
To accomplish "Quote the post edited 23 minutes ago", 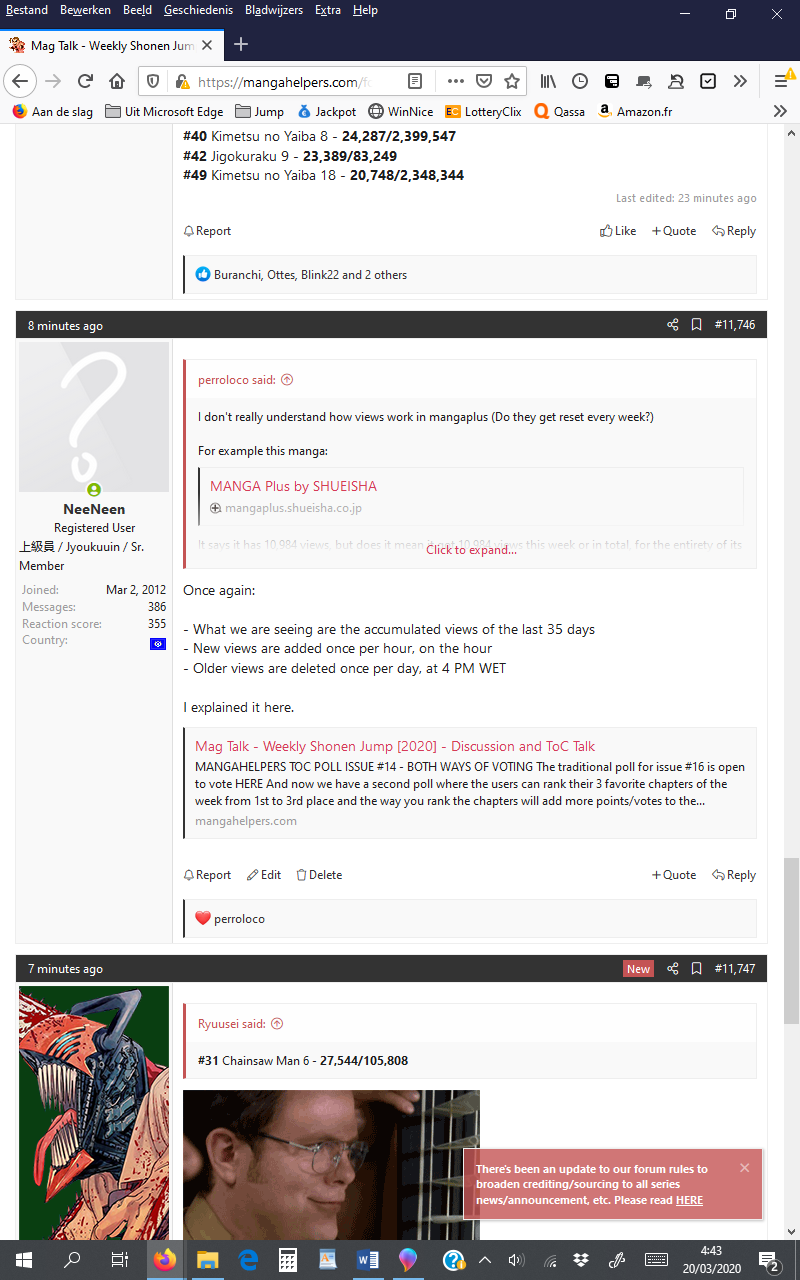I will pos(674,231).
